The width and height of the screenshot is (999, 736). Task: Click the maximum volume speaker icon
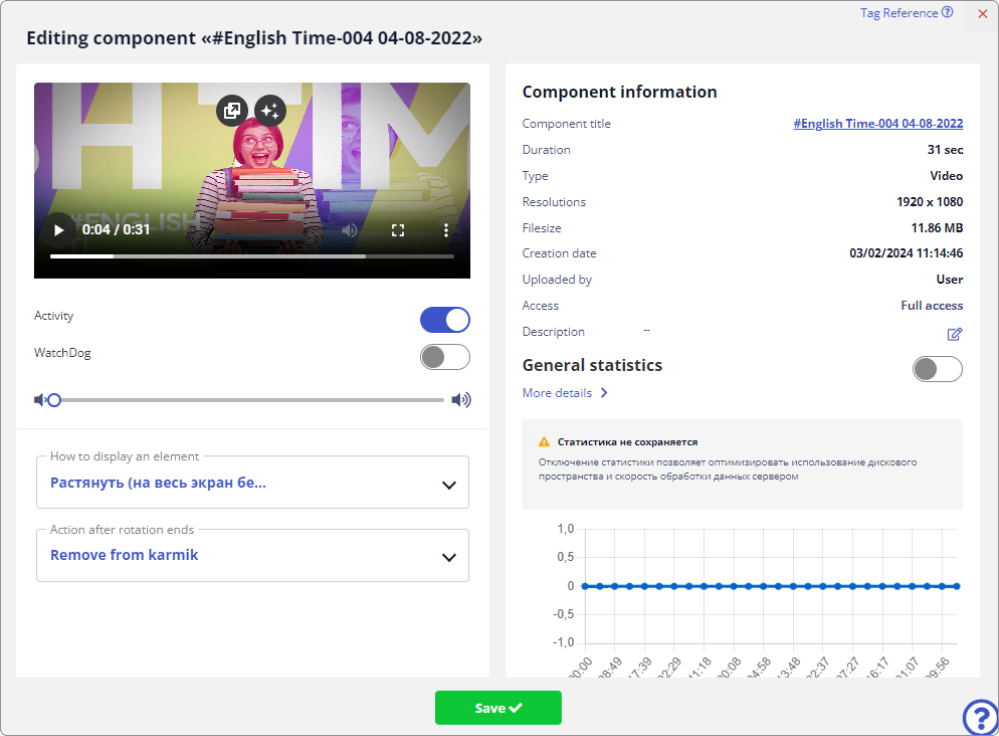pyautogui.click(x=460, y=400)
